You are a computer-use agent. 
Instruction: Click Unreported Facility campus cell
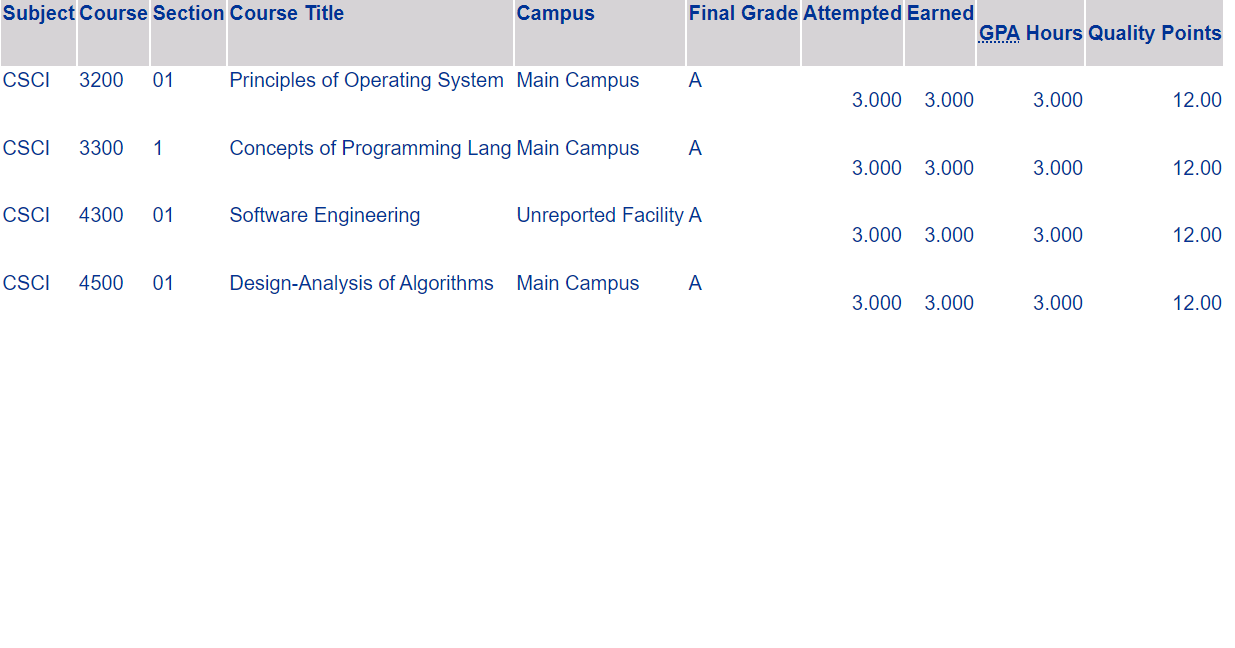point(600,215)
